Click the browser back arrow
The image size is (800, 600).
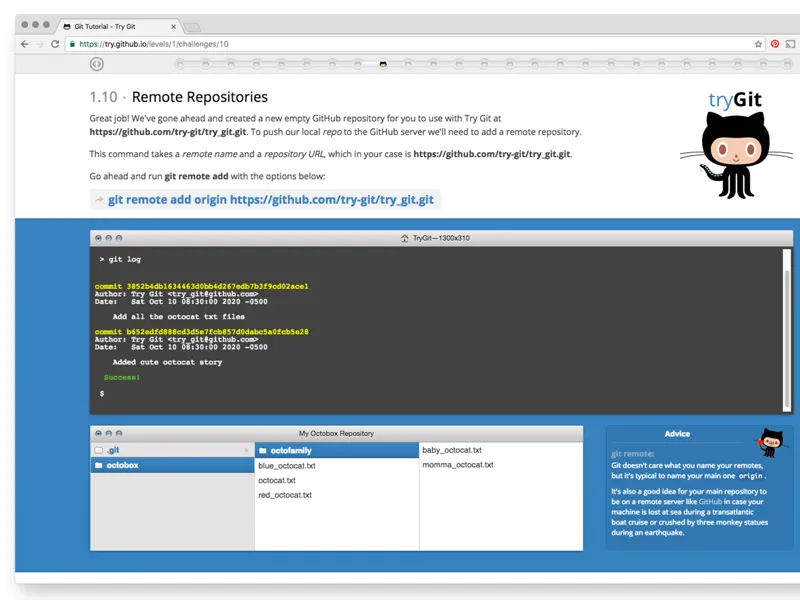(x=24, y=44)
